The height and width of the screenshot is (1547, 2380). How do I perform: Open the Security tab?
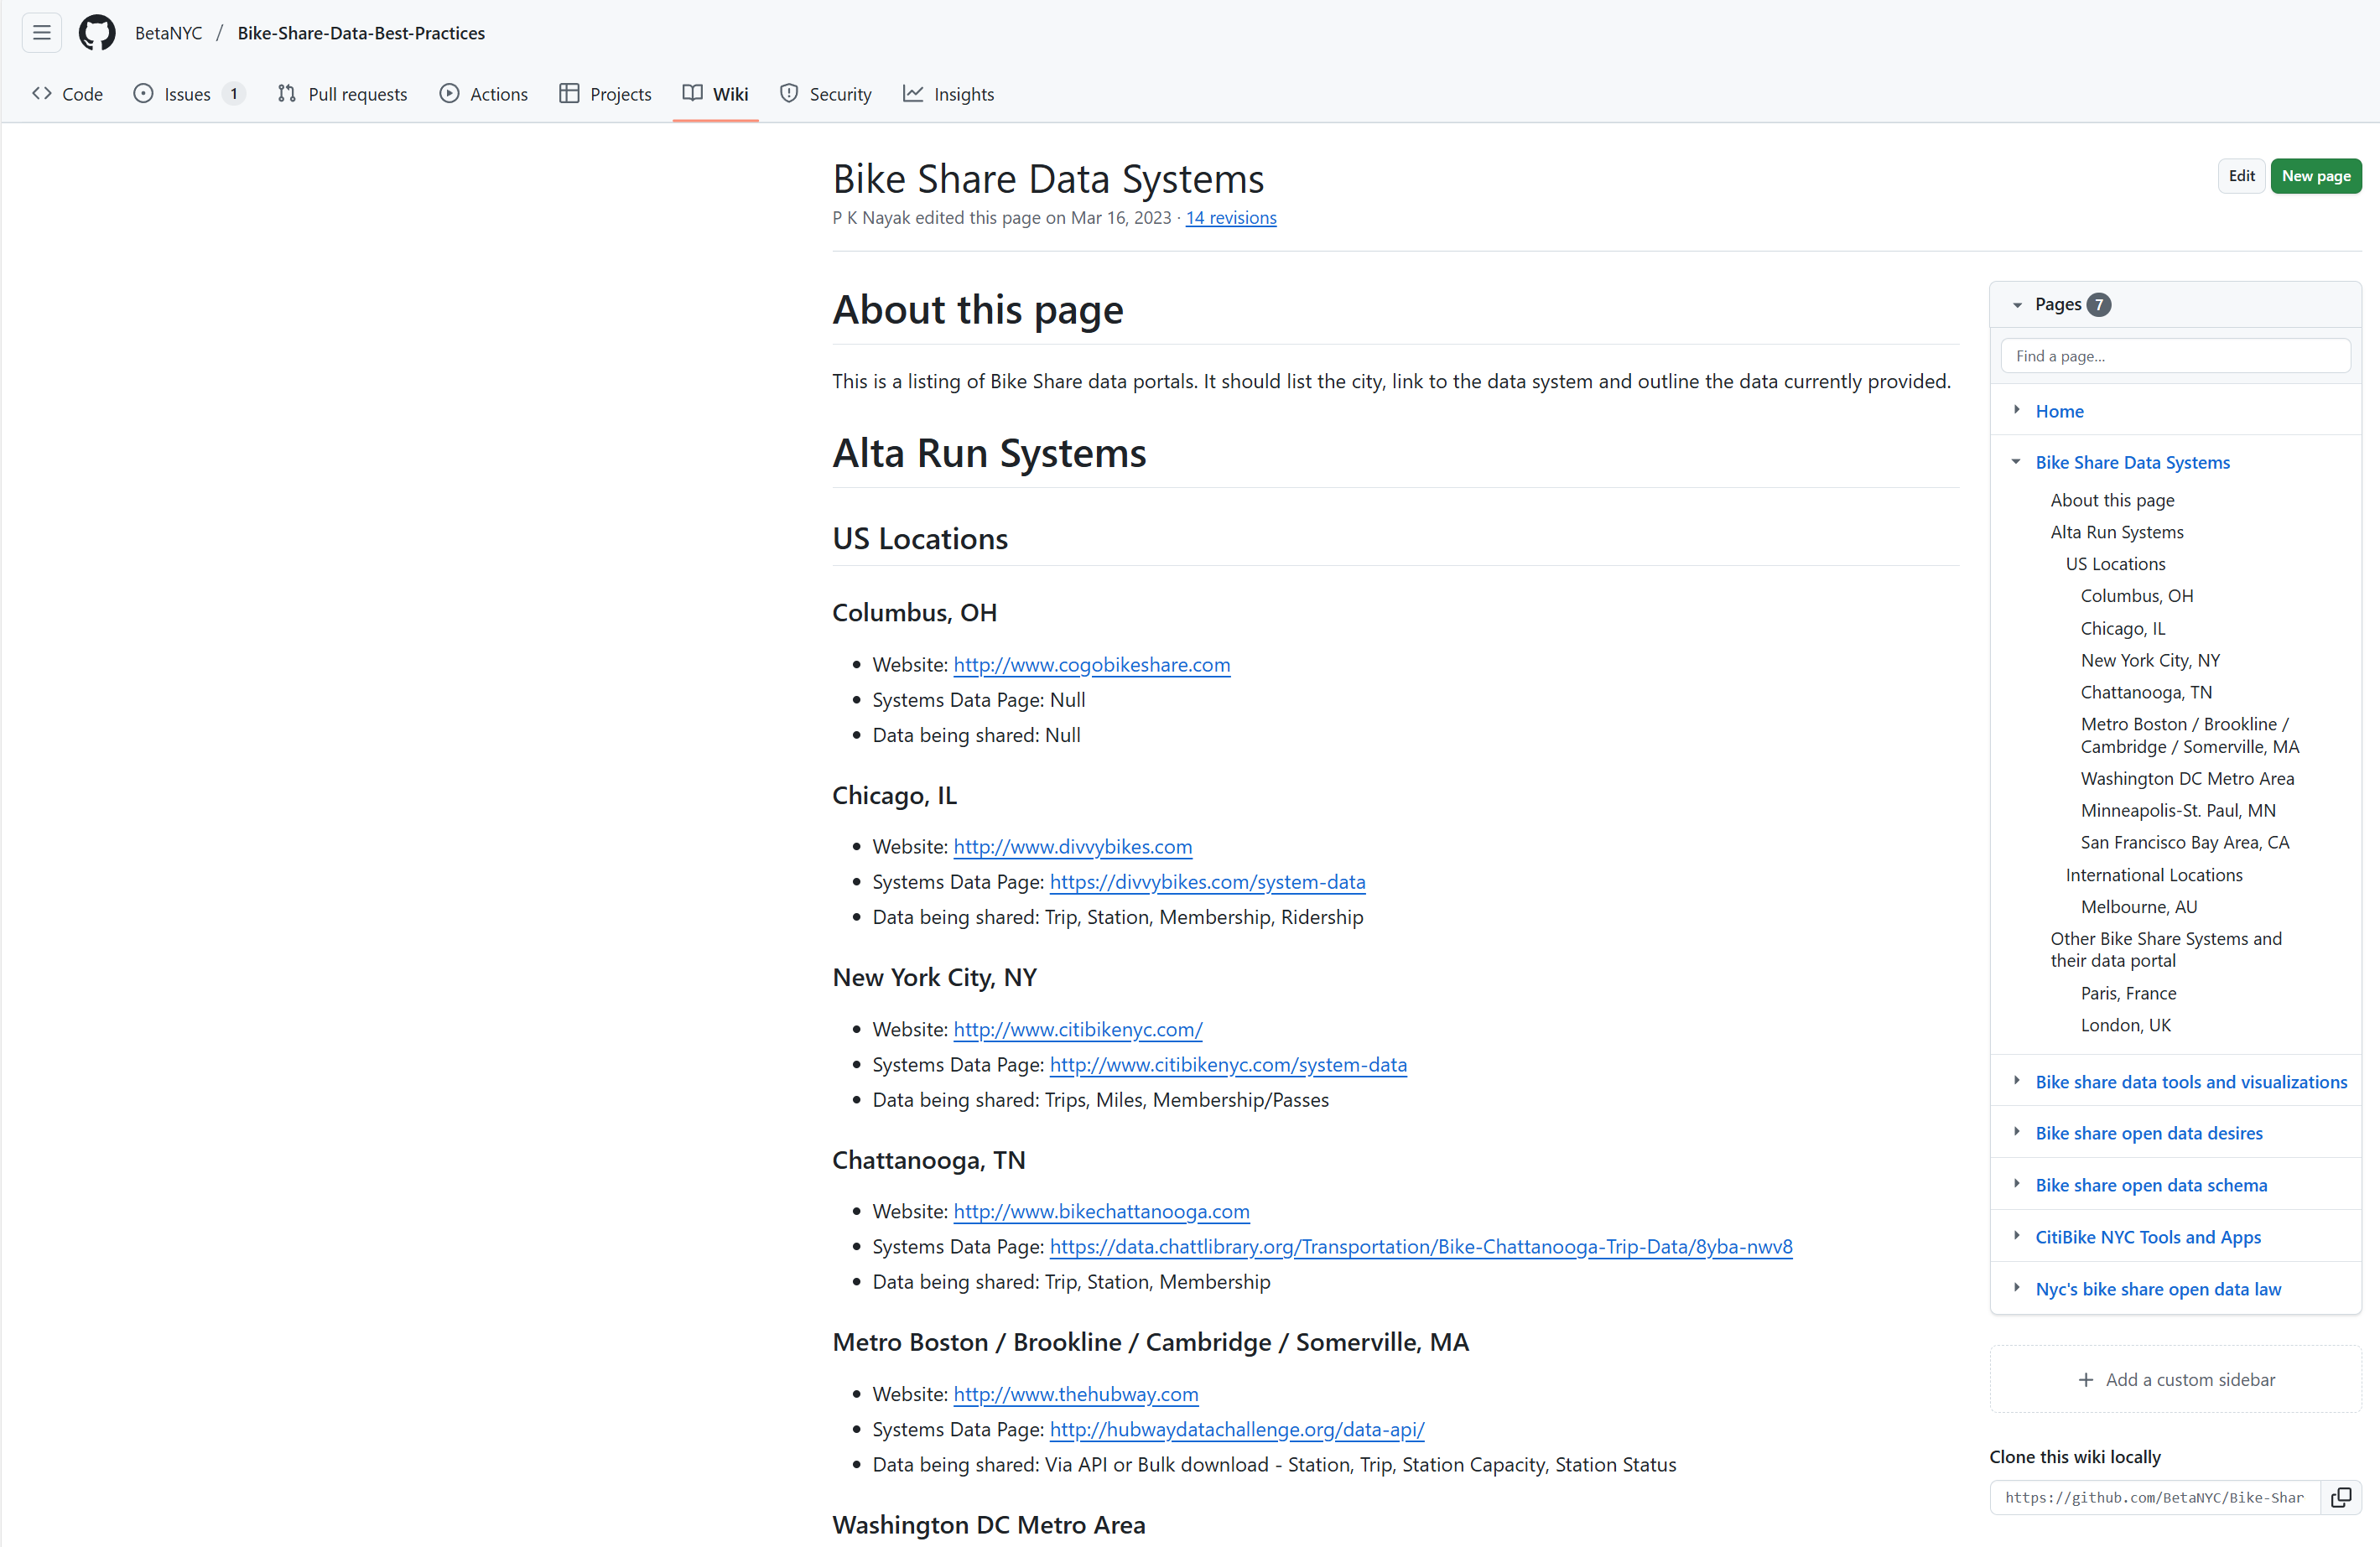click(x=825, y=94)
